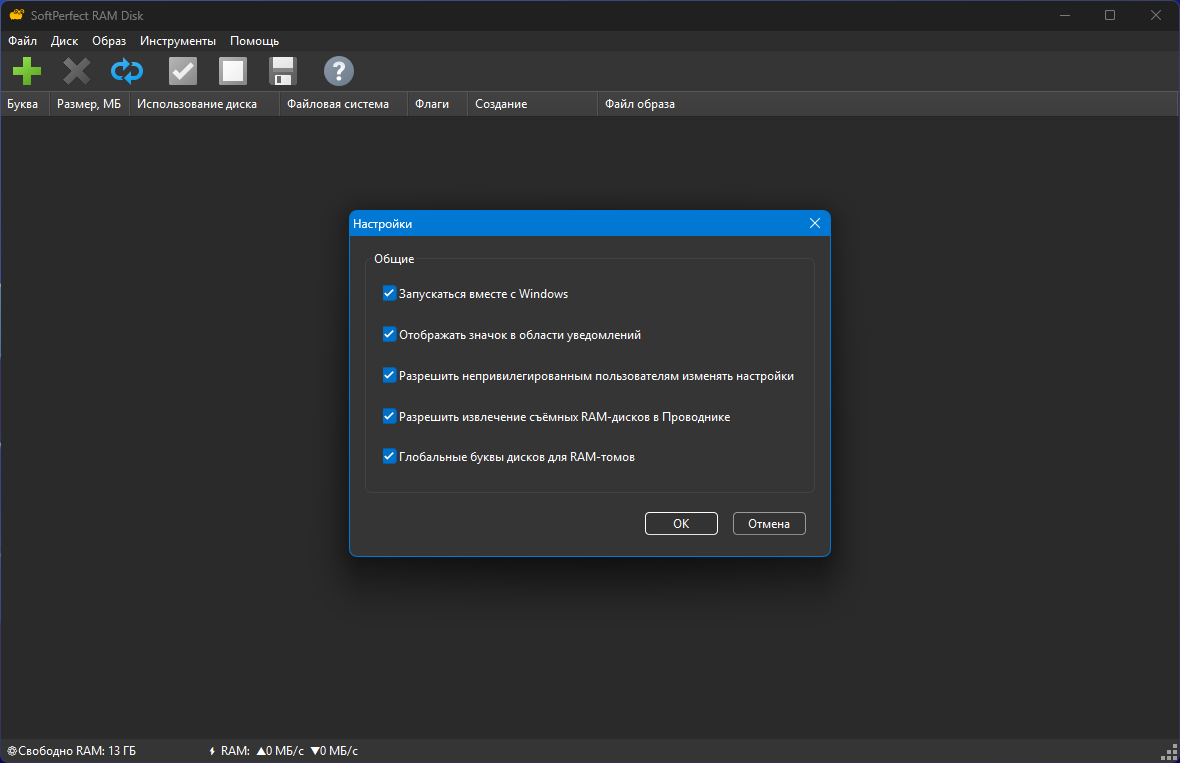Click the window resize grip in corner
Image resolution: width=1180 pixels, height=763 pixels.
point(1170,753)
